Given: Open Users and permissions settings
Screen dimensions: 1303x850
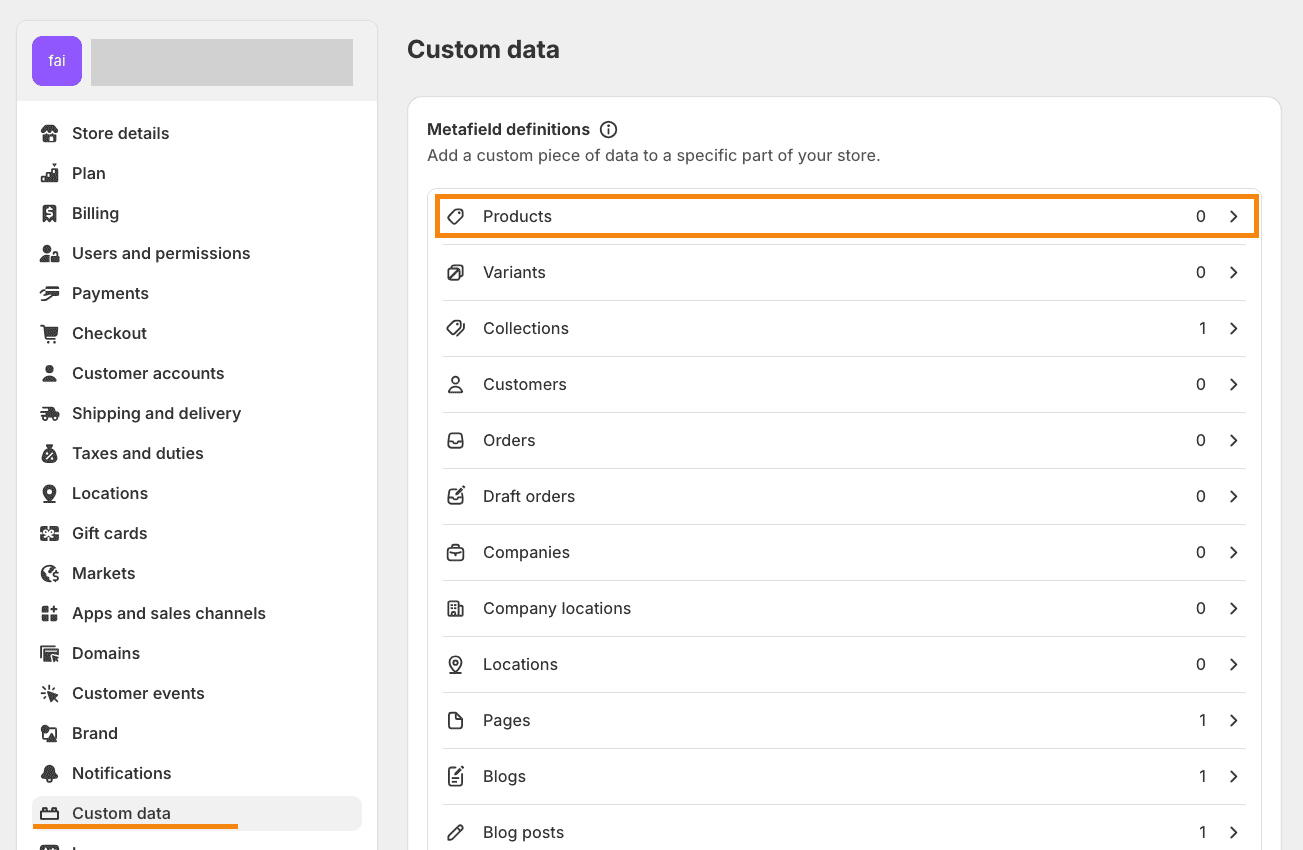Looking at the screenshot, I should (x=197, y=253).
